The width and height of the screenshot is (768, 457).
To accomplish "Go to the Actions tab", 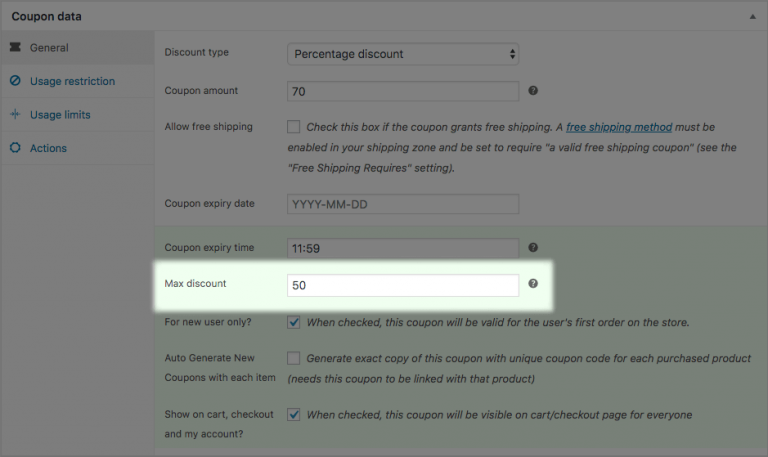I will coord(48,148).
